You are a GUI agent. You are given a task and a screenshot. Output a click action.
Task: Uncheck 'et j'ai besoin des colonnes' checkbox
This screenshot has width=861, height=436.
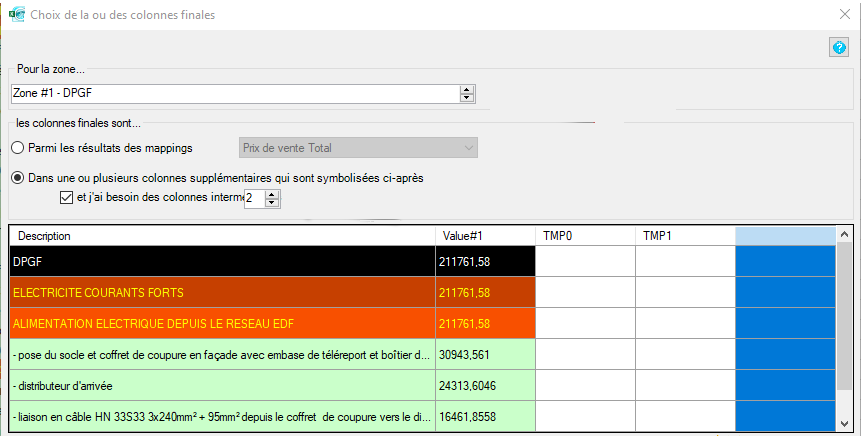[x=66, y=198]
